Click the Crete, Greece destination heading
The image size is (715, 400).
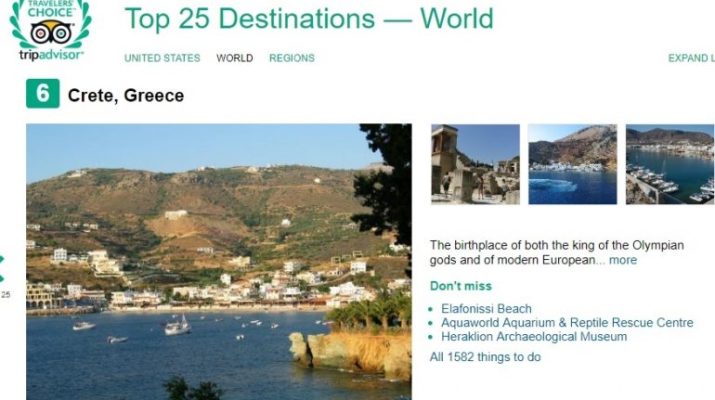pyautogui.click(x=126, y=95)
